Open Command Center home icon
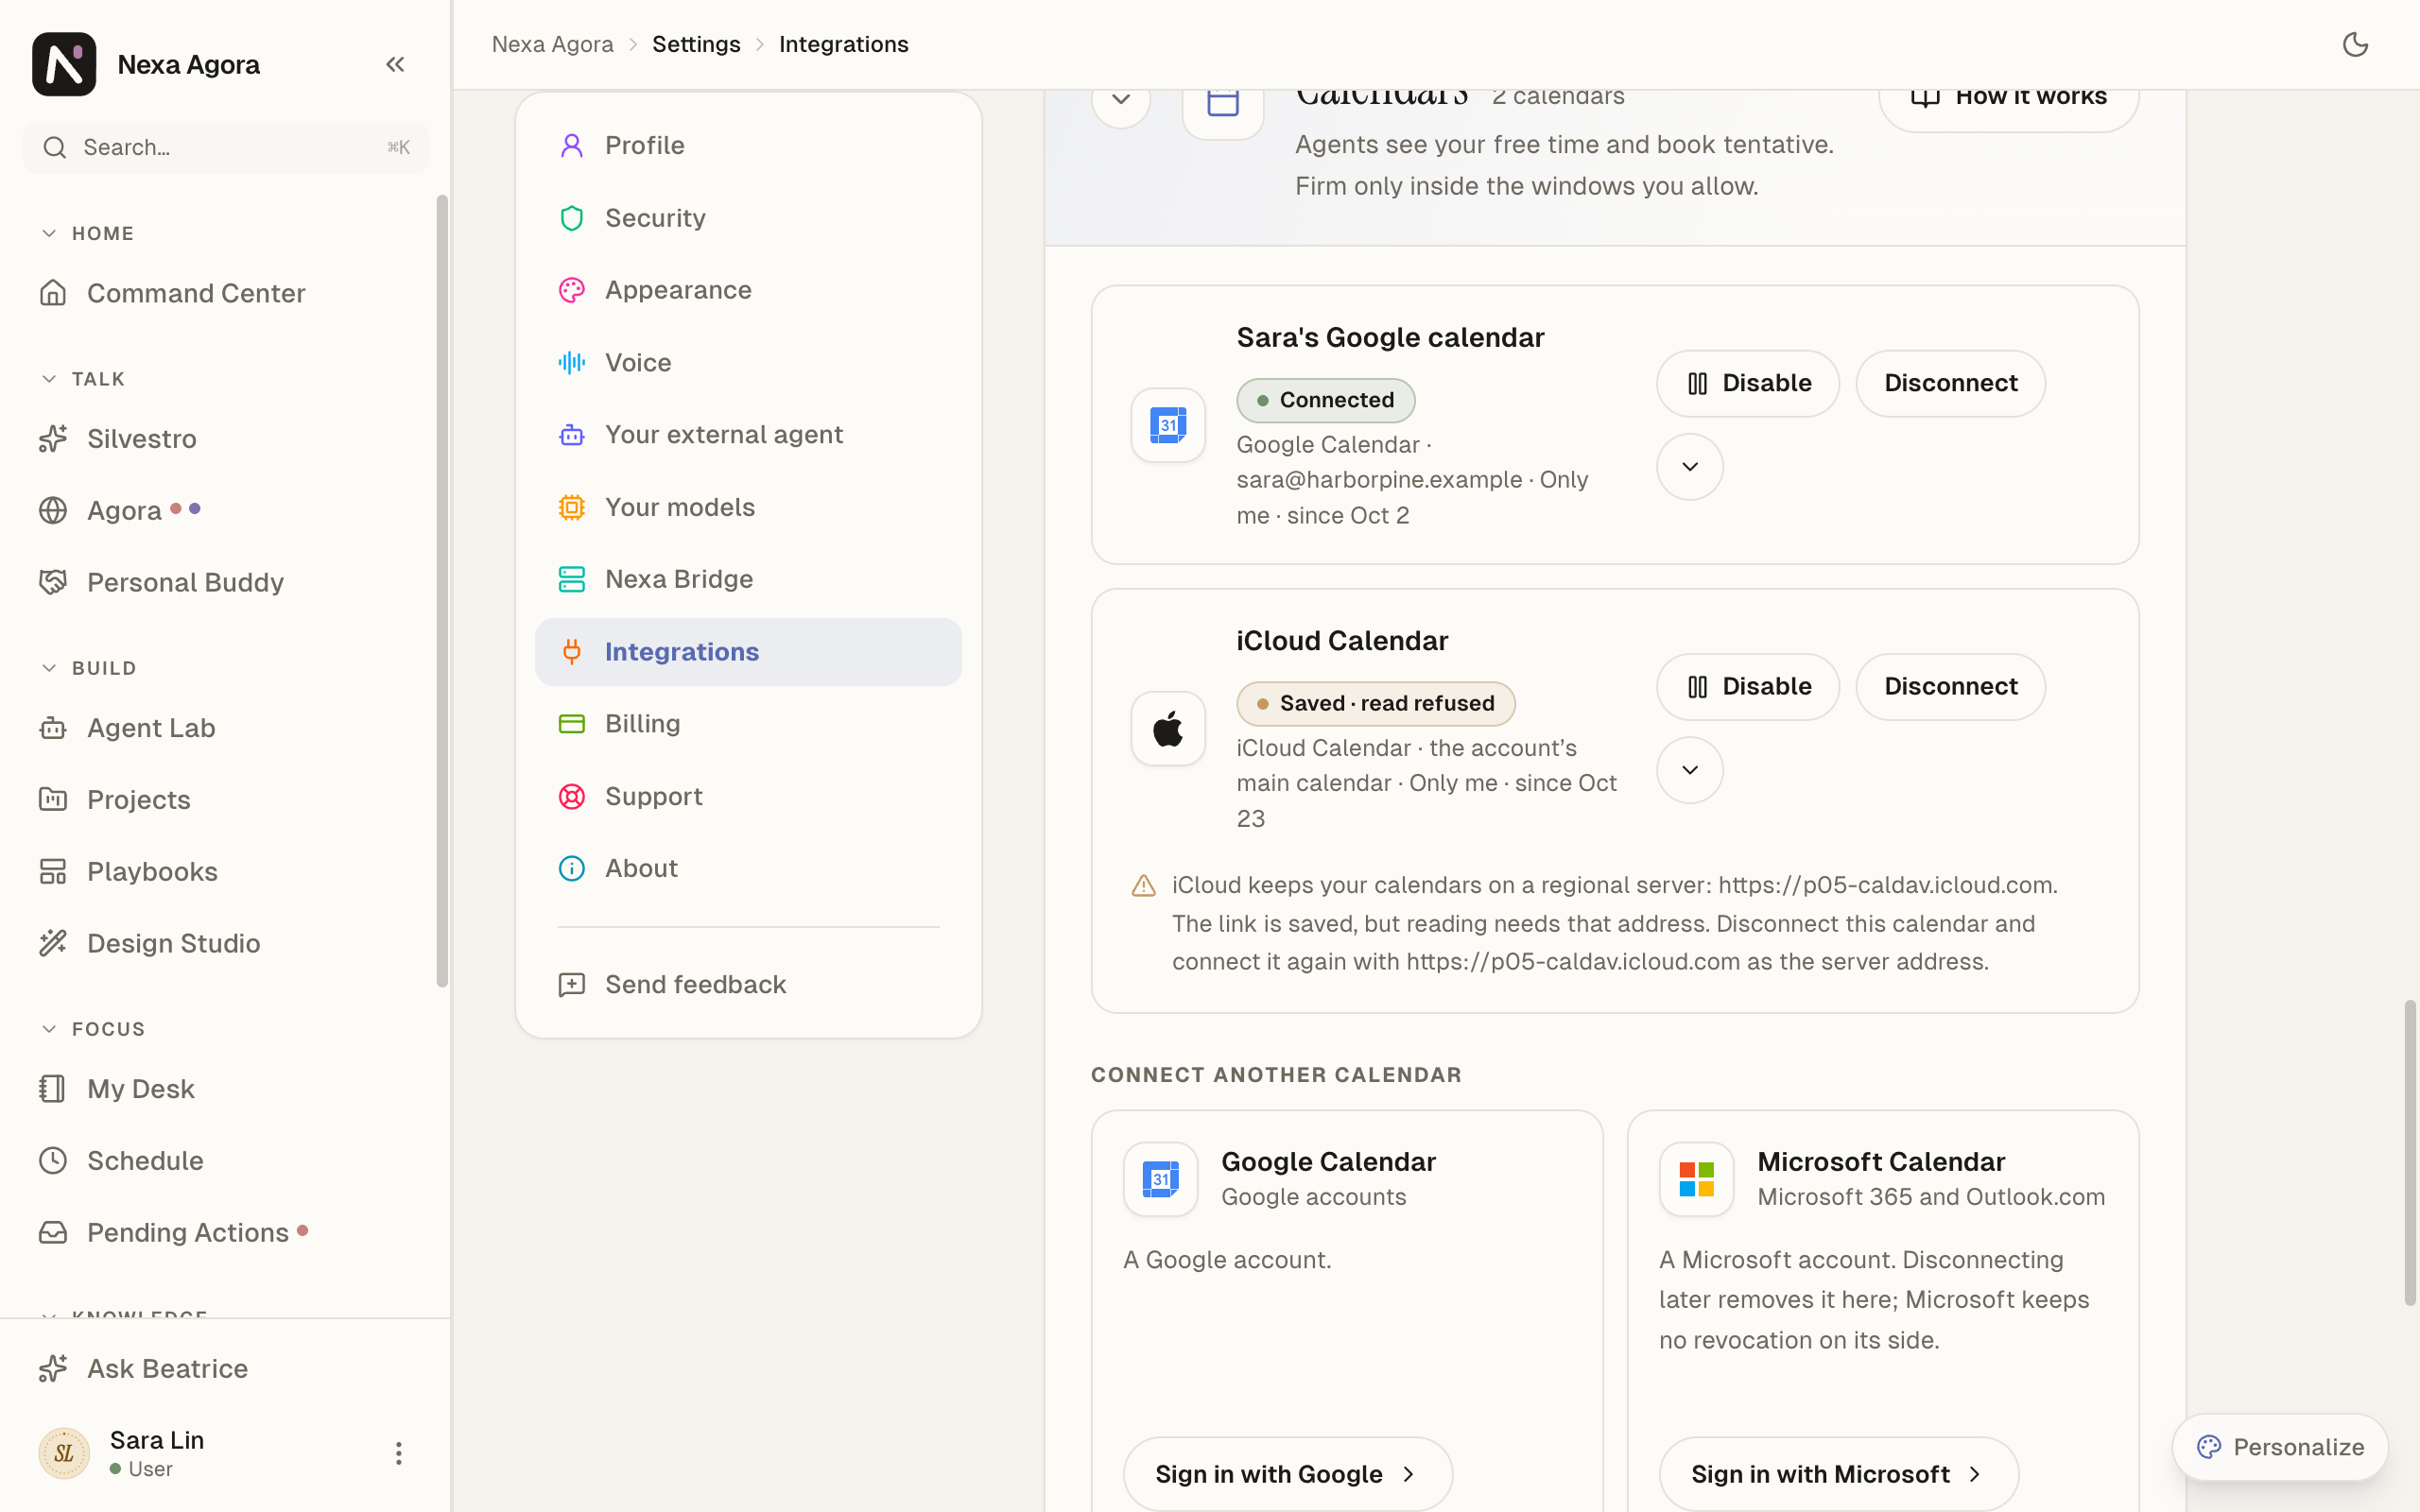The width and height of the screenshot is (2420, 1512). coord(53,293)
